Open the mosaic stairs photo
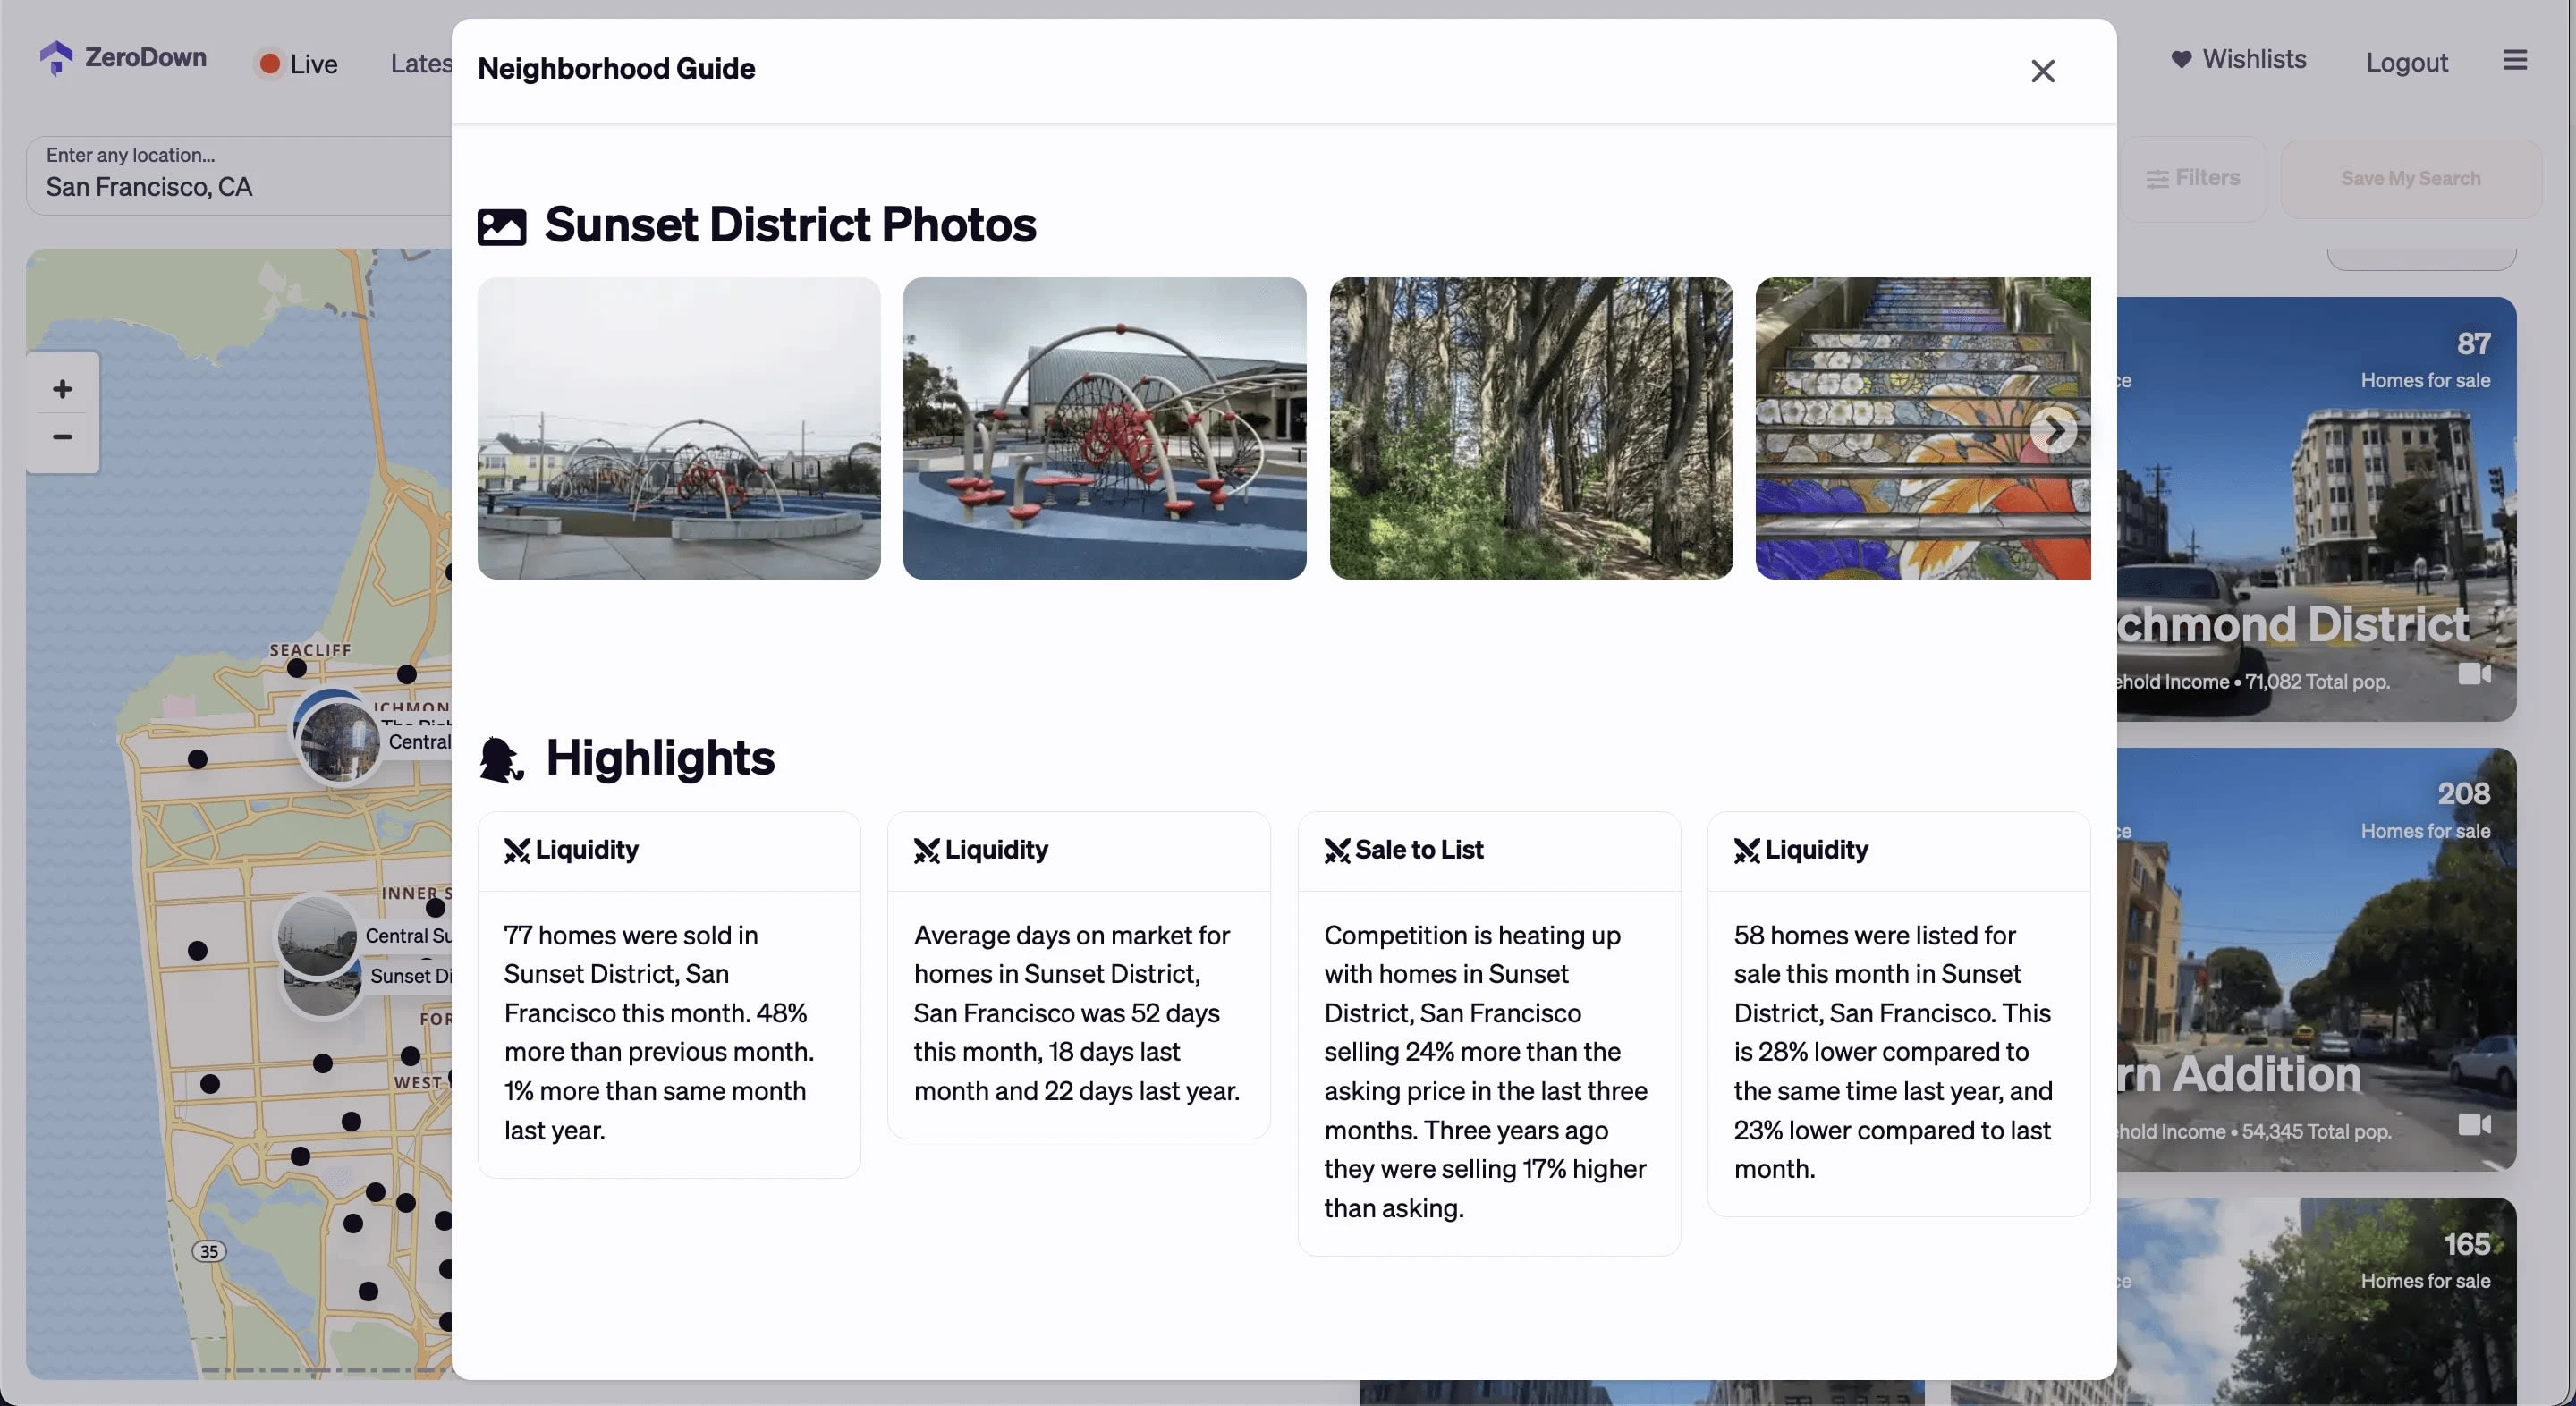Image resolution: width=2576 pixels, height=1406 pixels. [x=1922, y=428]
